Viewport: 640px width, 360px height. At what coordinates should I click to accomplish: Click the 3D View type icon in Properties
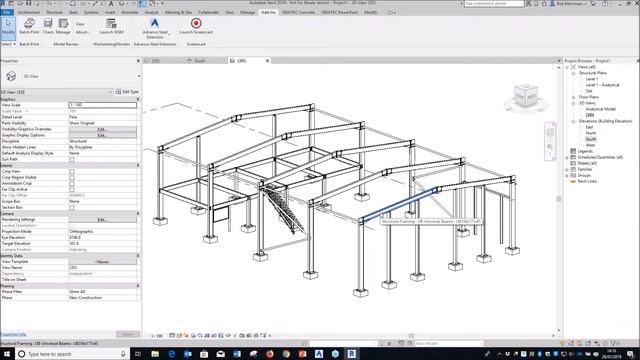click(x=11, y=76)
